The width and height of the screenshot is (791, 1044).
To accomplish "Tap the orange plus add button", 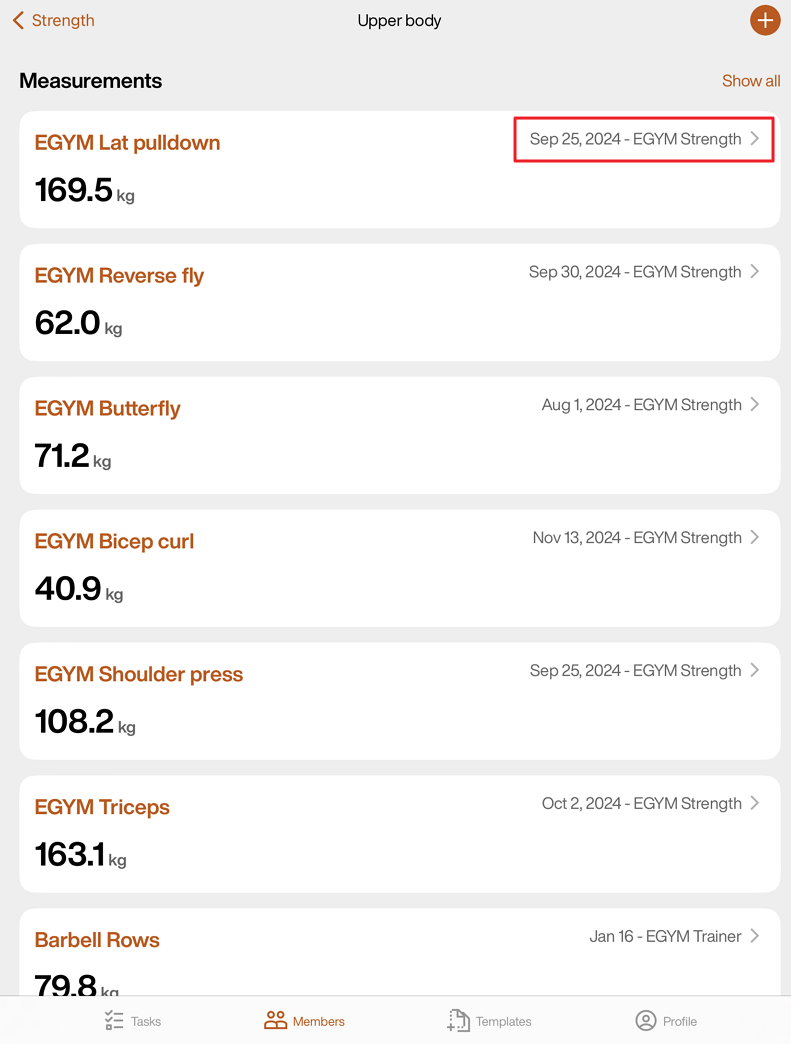I will (765, 20).
